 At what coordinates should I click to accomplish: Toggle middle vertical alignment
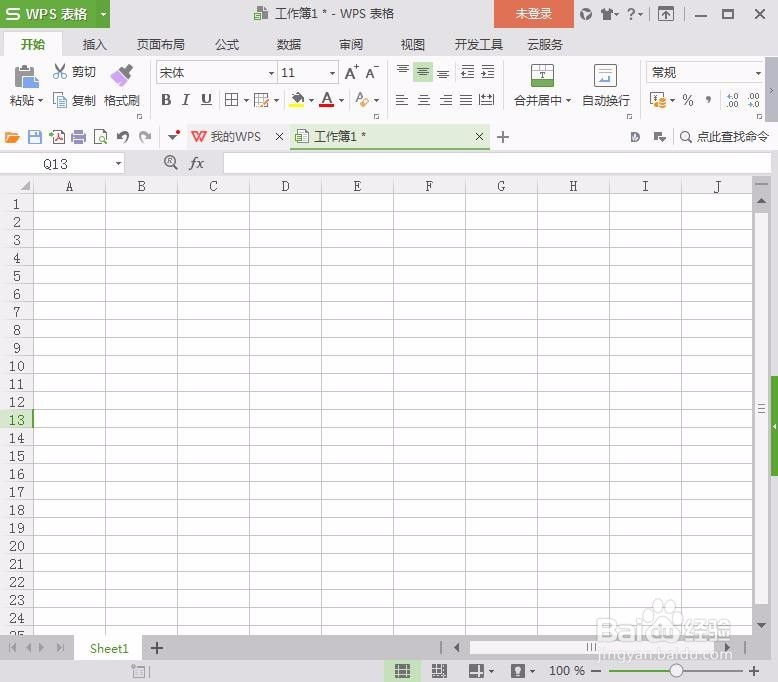point(423,72)
